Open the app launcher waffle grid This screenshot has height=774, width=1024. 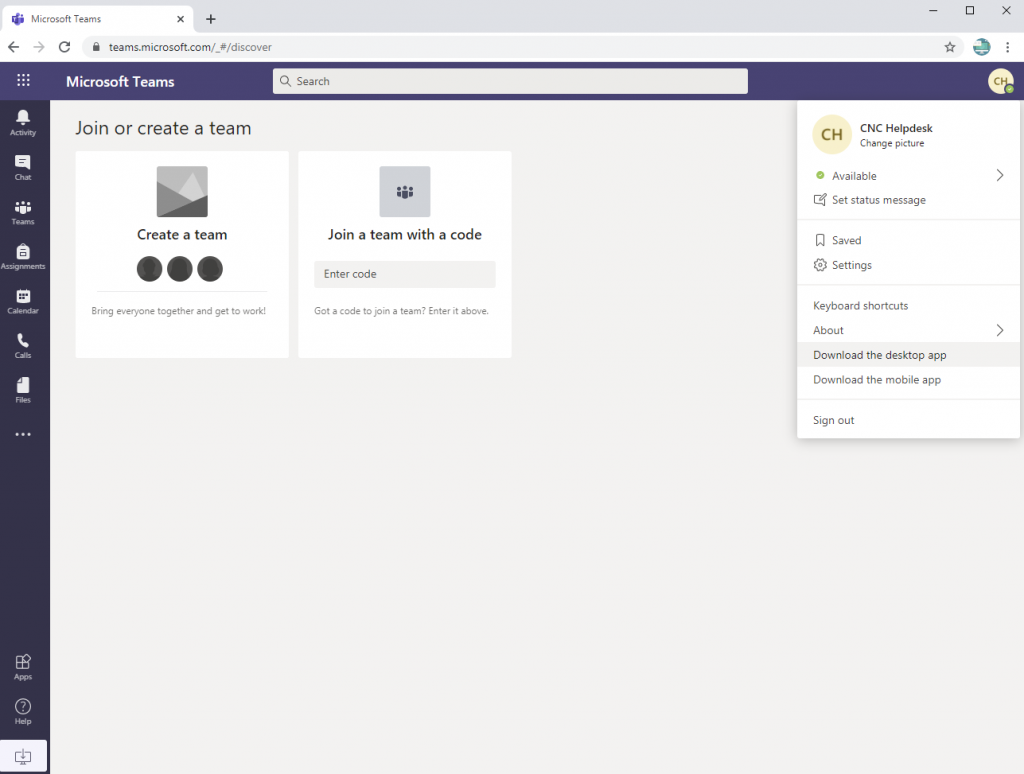[x=23, y=81]
